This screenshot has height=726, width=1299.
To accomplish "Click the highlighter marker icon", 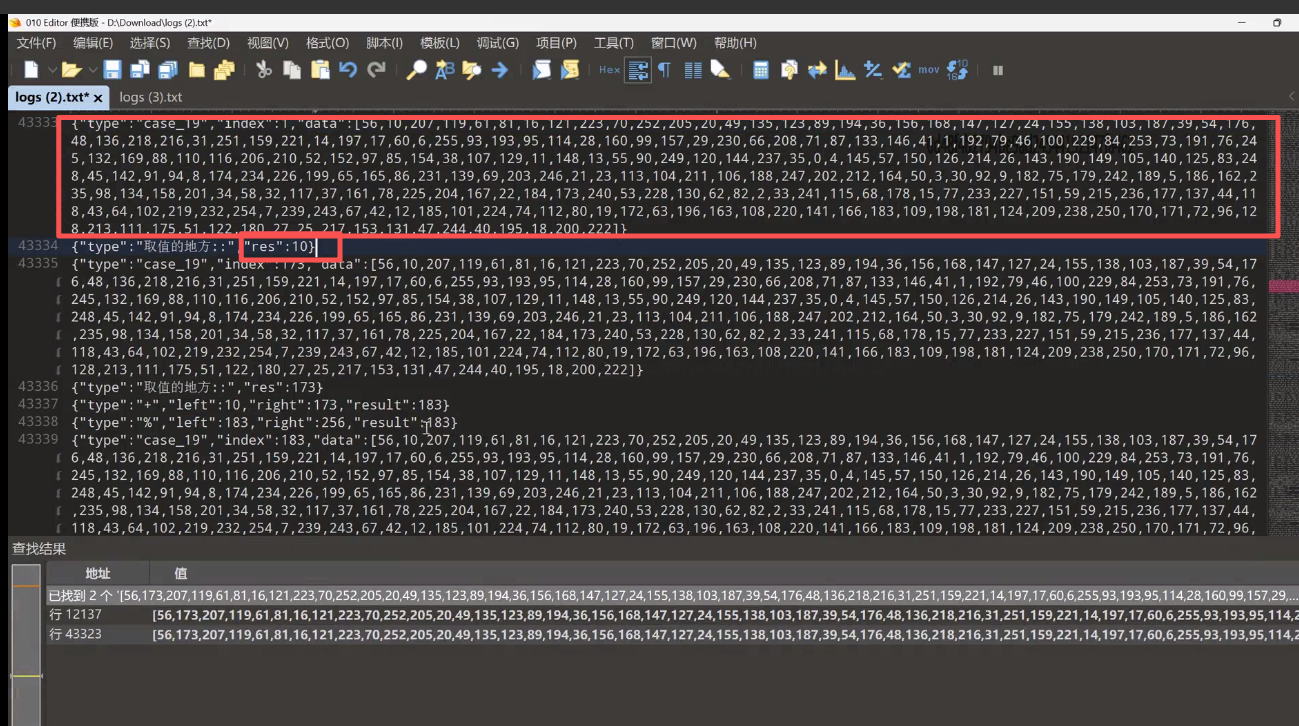I will pyautogui.click(x=720, y=70).
